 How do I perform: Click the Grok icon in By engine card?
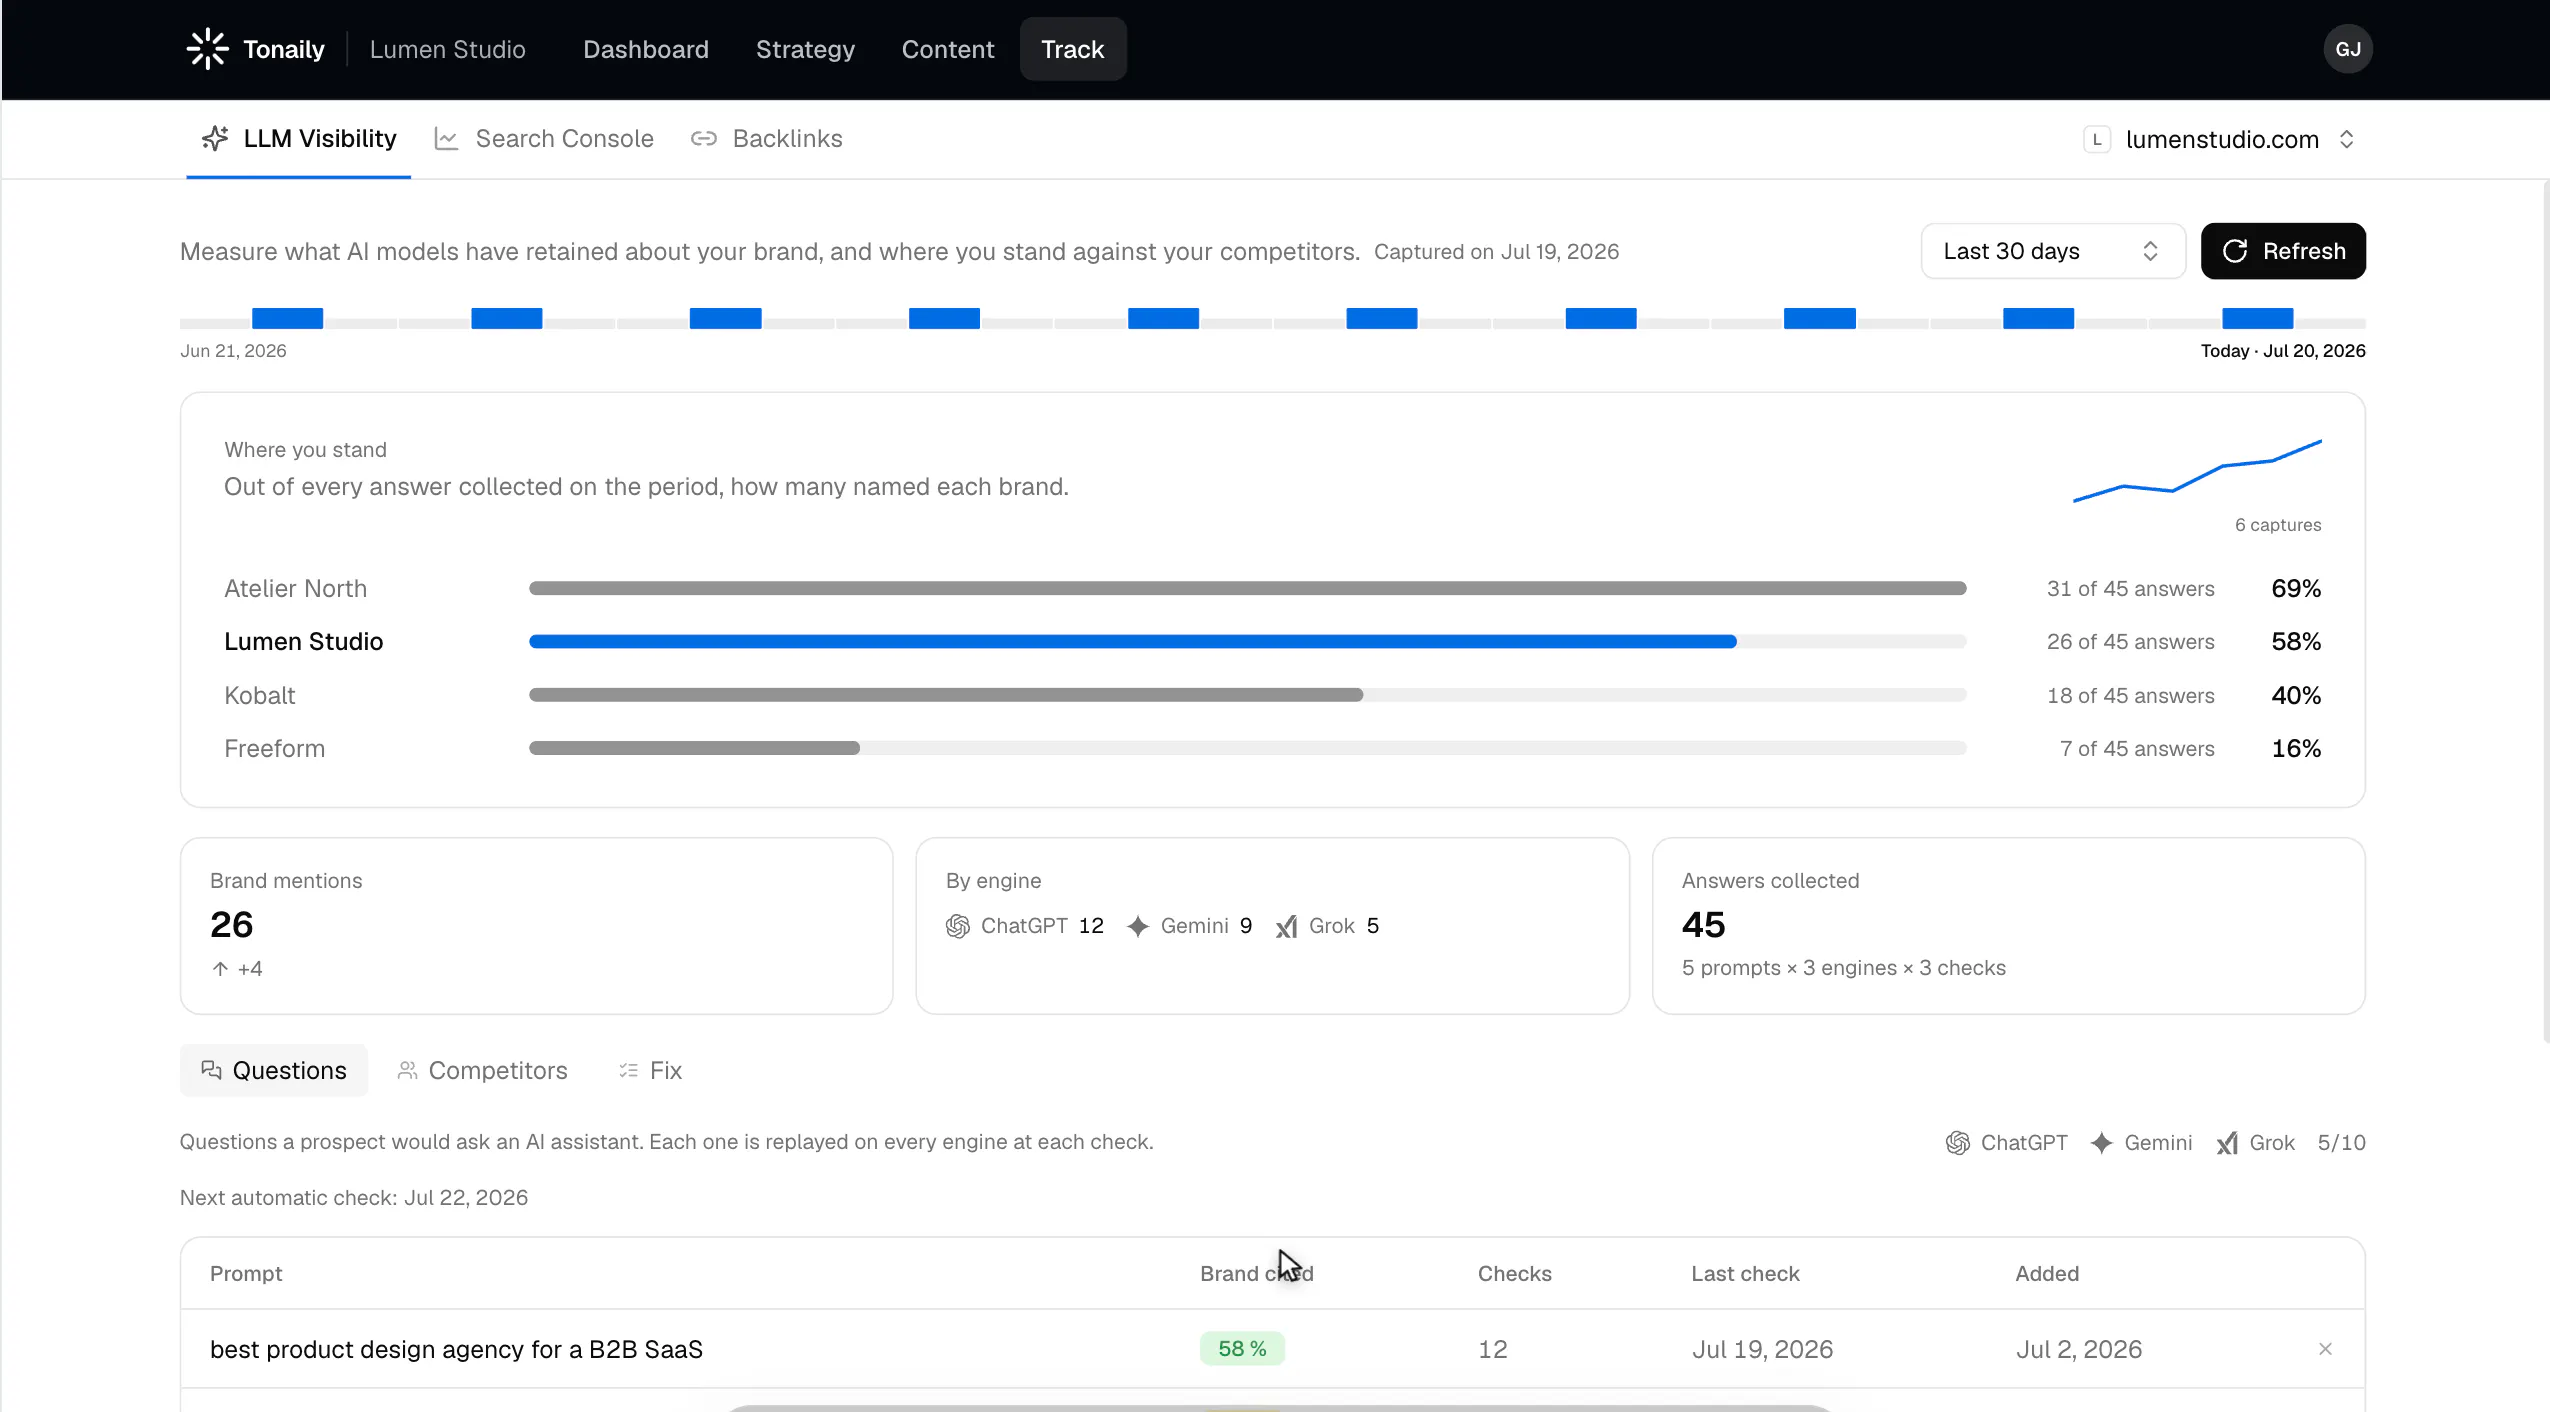point(1287,926)
